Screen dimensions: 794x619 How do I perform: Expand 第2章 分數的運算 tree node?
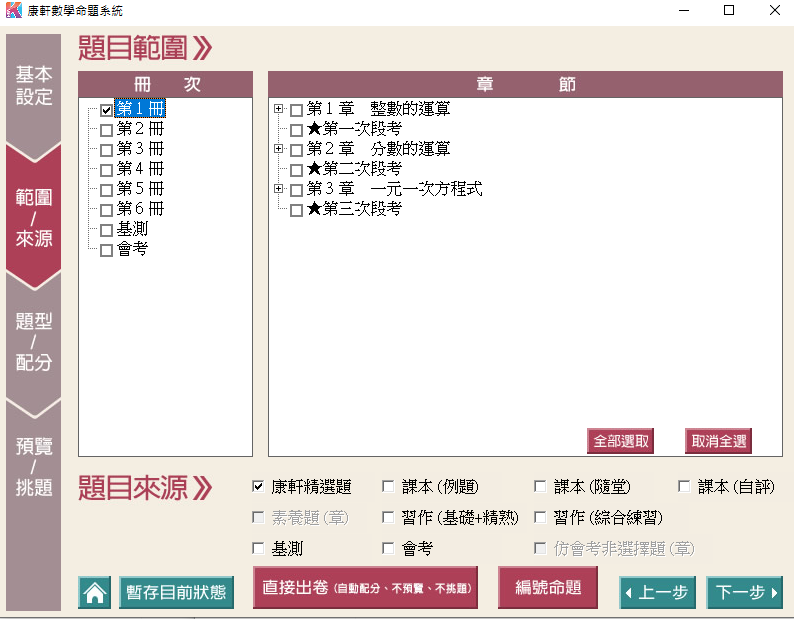[279, 149]
